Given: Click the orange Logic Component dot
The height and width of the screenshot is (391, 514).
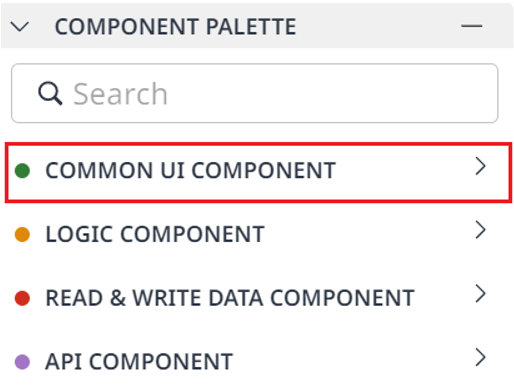Looking at the screenshot, I should pos(22,234).
